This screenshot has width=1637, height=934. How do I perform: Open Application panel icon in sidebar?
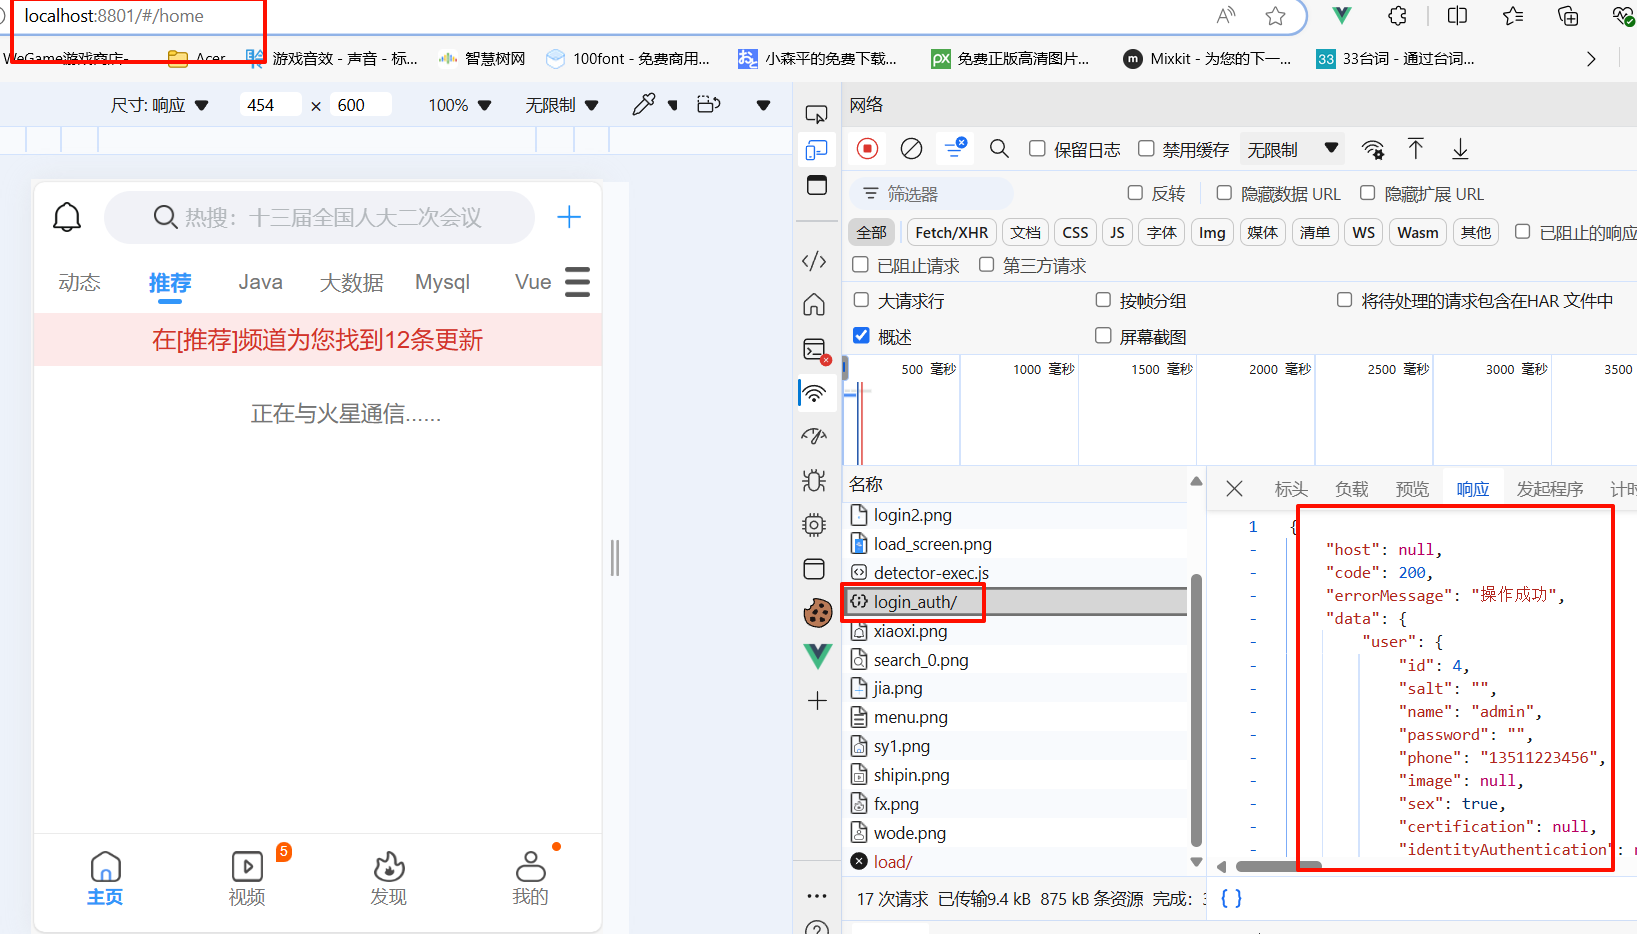click(815, 569)
